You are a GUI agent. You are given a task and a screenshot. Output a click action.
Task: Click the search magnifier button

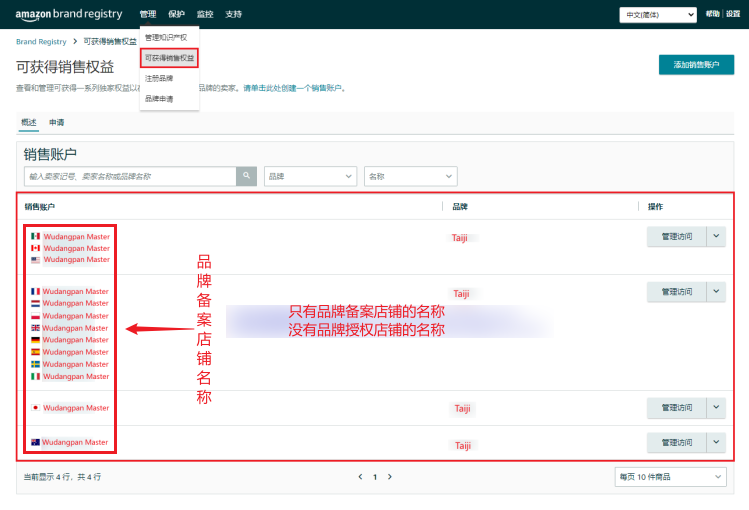click(x=246, y=176)
